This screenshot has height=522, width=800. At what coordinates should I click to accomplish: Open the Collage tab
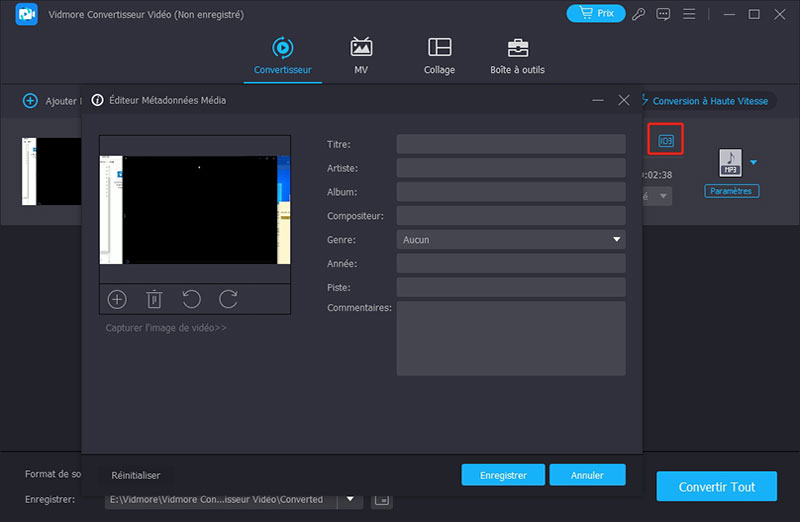[x=439, y=56]
